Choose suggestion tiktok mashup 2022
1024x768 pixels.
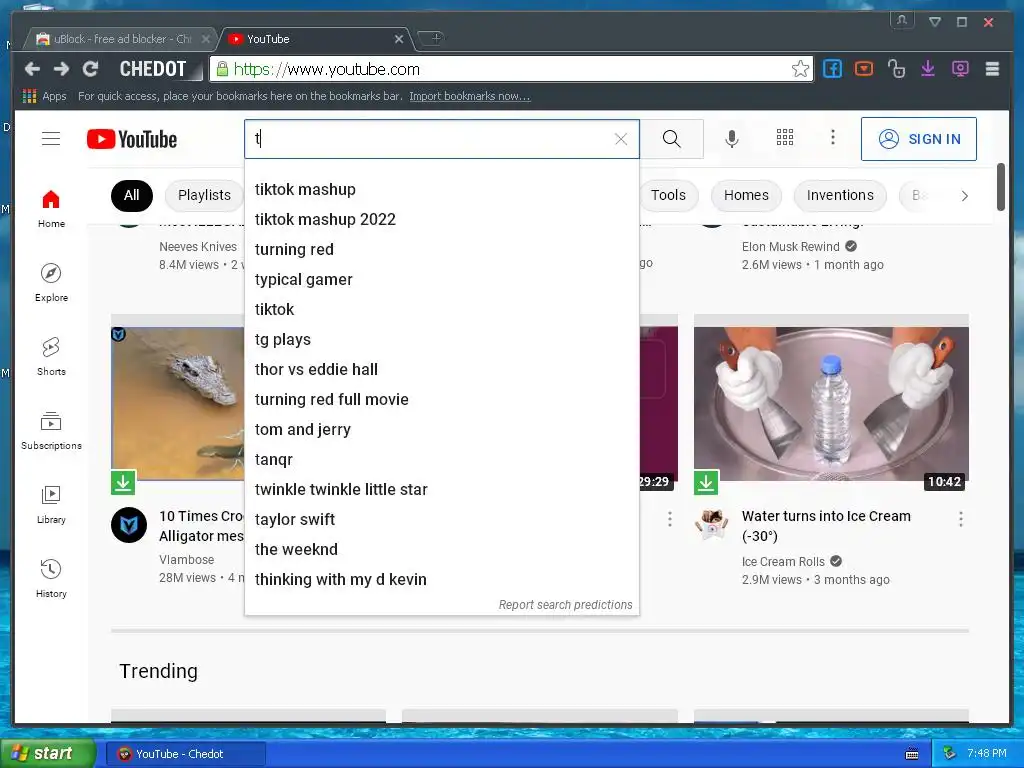(441, 219)
